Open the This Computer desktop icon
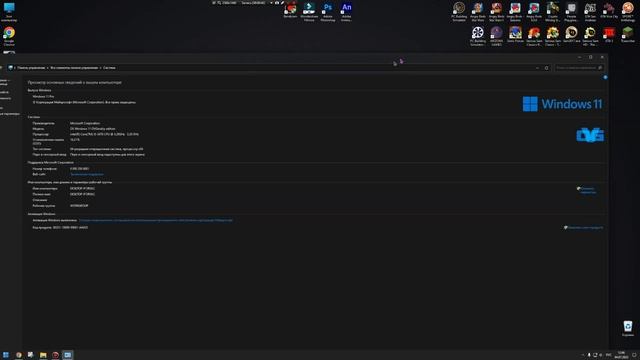This screenshot has height=360, width=640. click(x=9, y=12)
